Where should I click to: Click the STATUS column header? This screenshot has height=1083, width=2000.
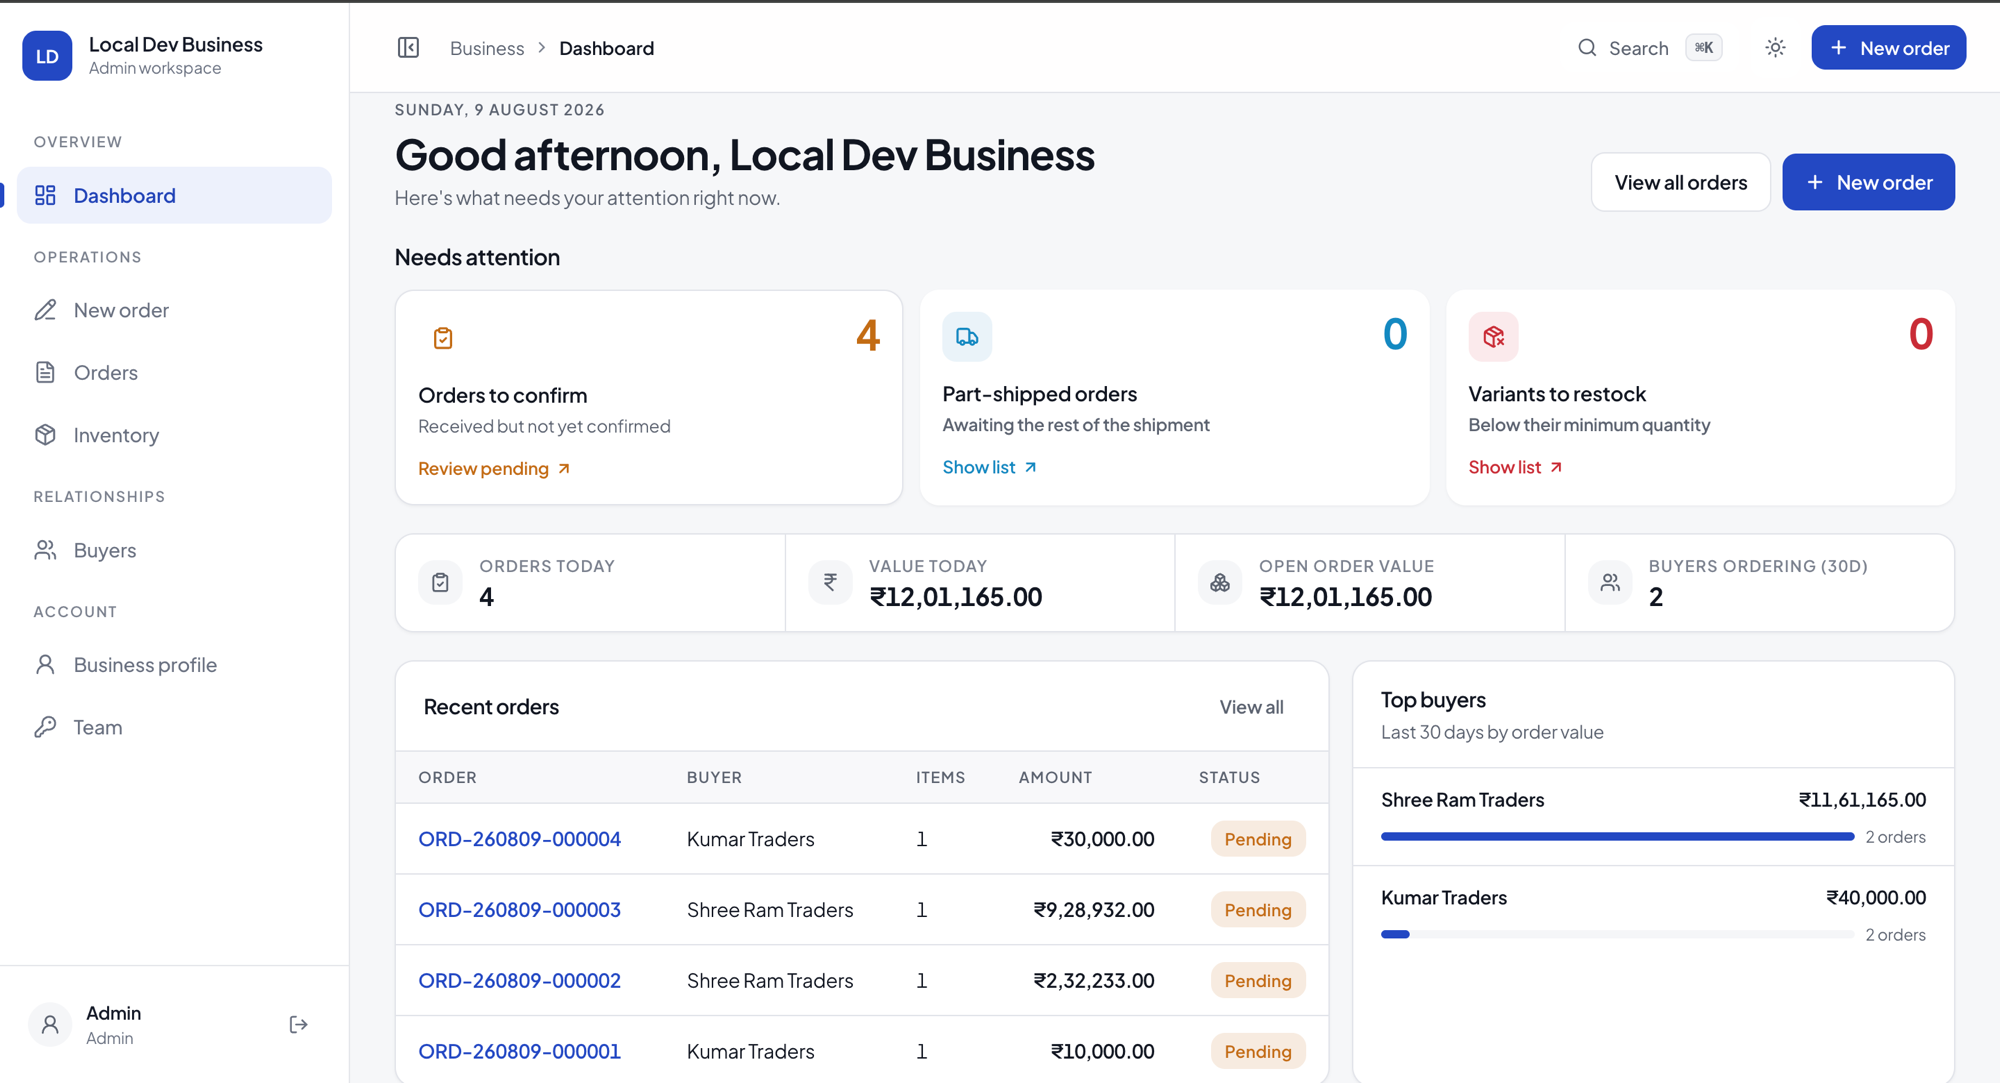1229,777
